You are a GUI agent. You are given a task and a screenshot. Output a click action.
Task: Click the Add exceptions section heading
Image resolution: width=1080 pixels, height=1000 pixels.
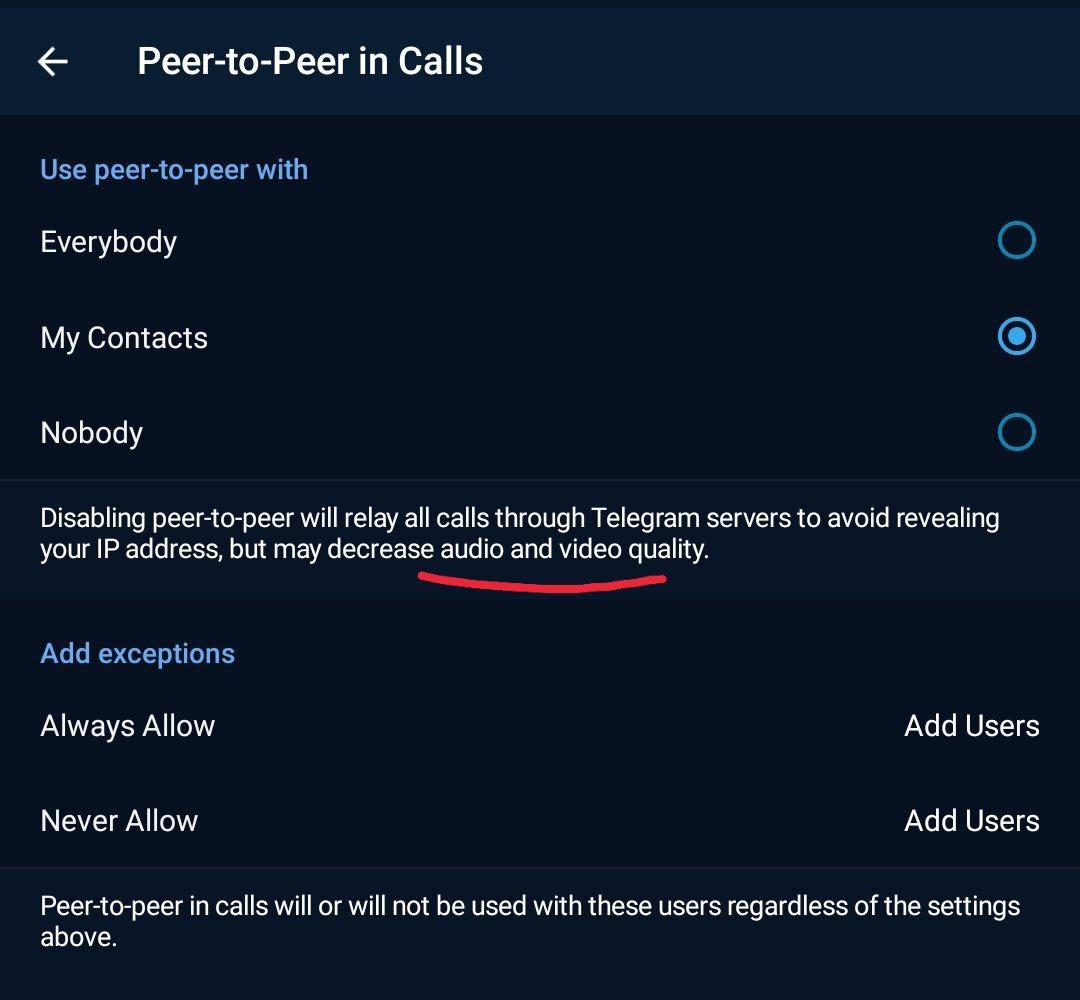tap(138, 654)
